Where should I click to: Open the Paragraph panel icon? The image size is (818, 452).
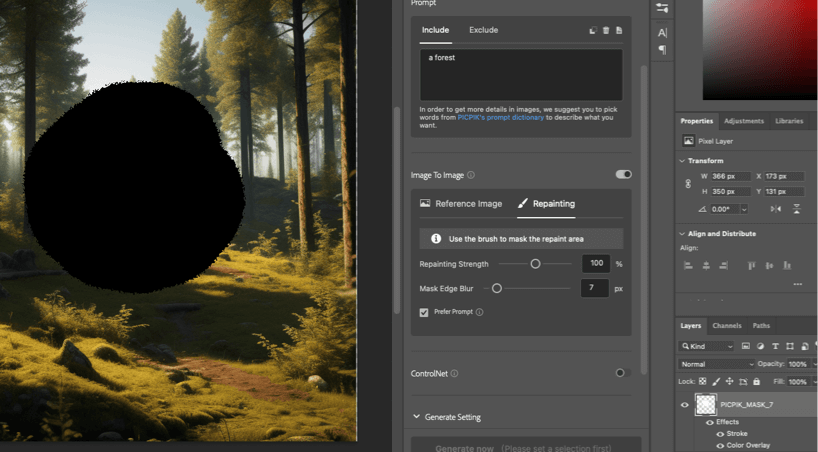tap(662, 50)
